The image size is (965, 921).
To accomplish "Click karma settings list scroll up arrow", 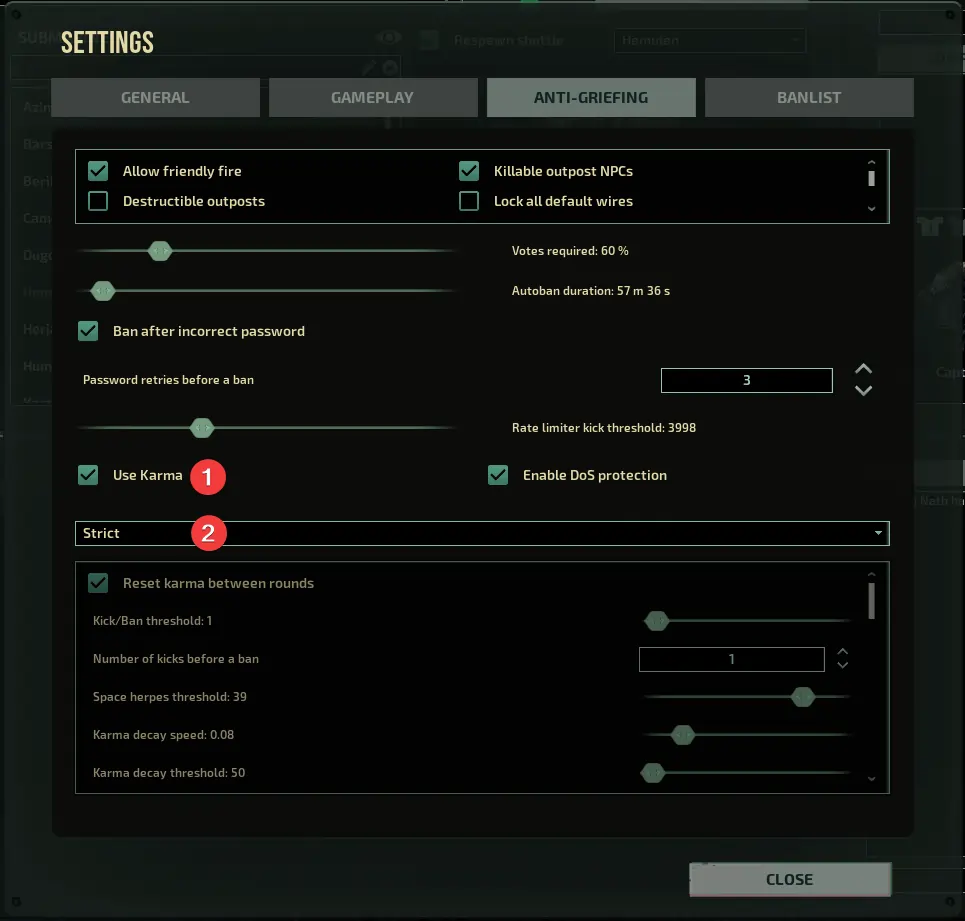I will (x=871, y=574).
